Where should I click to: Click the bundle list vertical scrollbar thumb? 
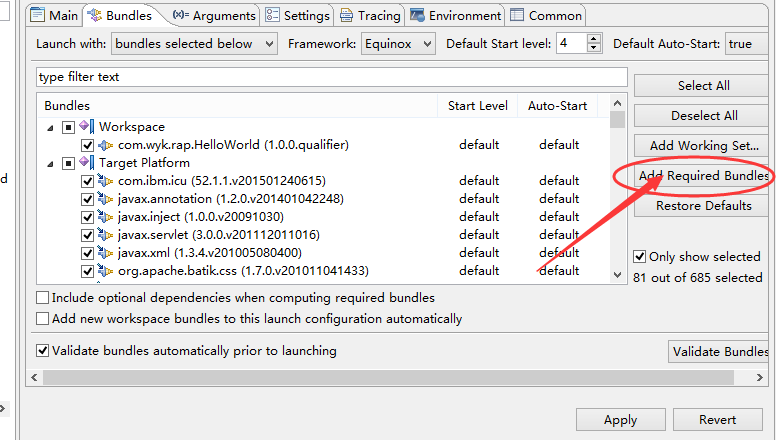(x=617, y=120)
